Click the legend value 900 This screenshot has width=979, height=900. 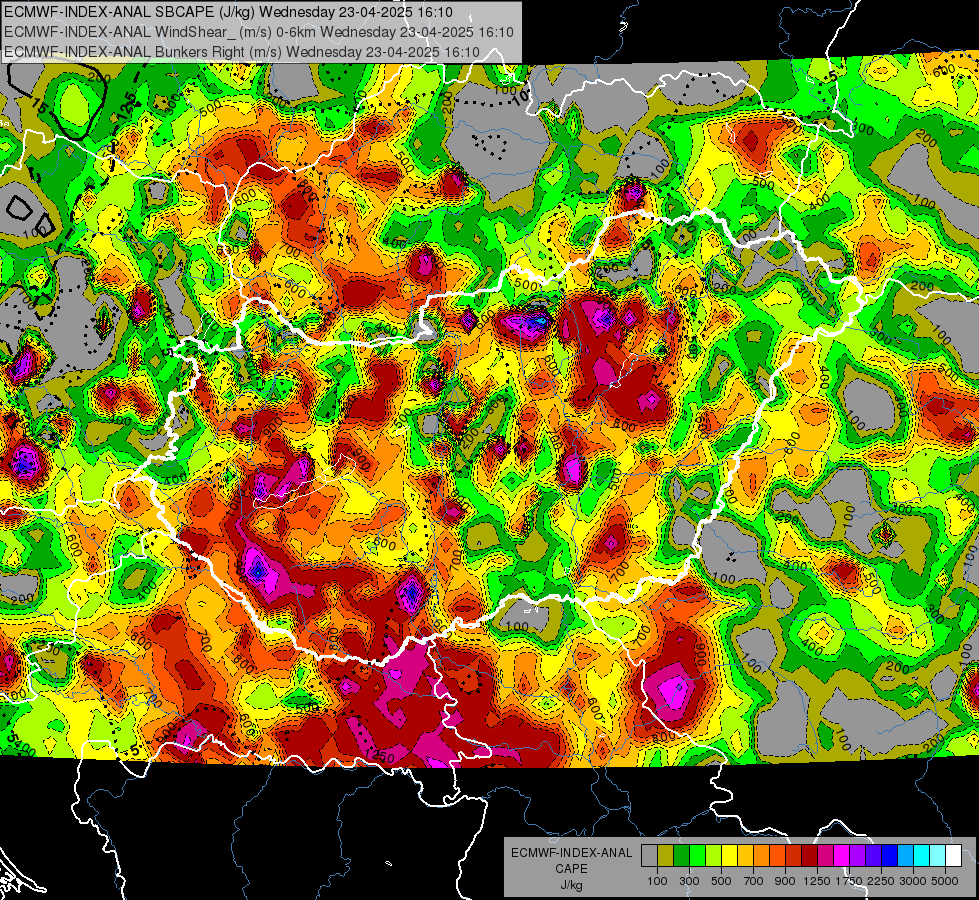coord(785,881)
